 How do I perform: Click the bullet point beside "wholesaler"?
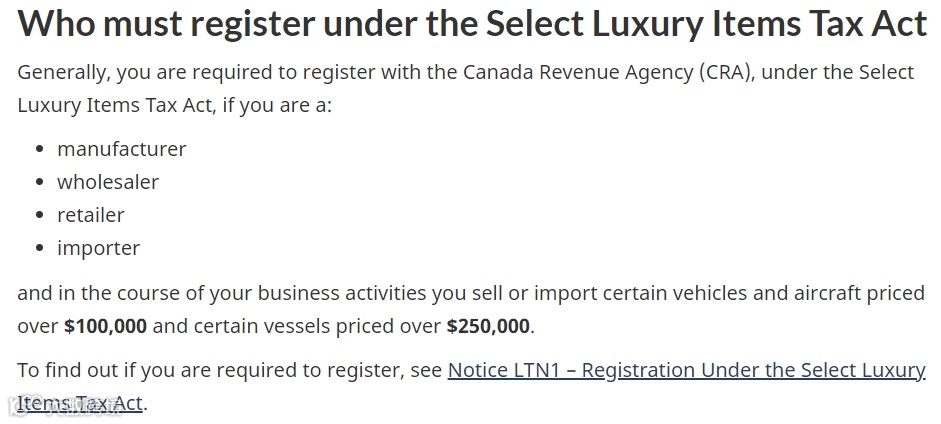pyautogui.click(x=39, y=183)
